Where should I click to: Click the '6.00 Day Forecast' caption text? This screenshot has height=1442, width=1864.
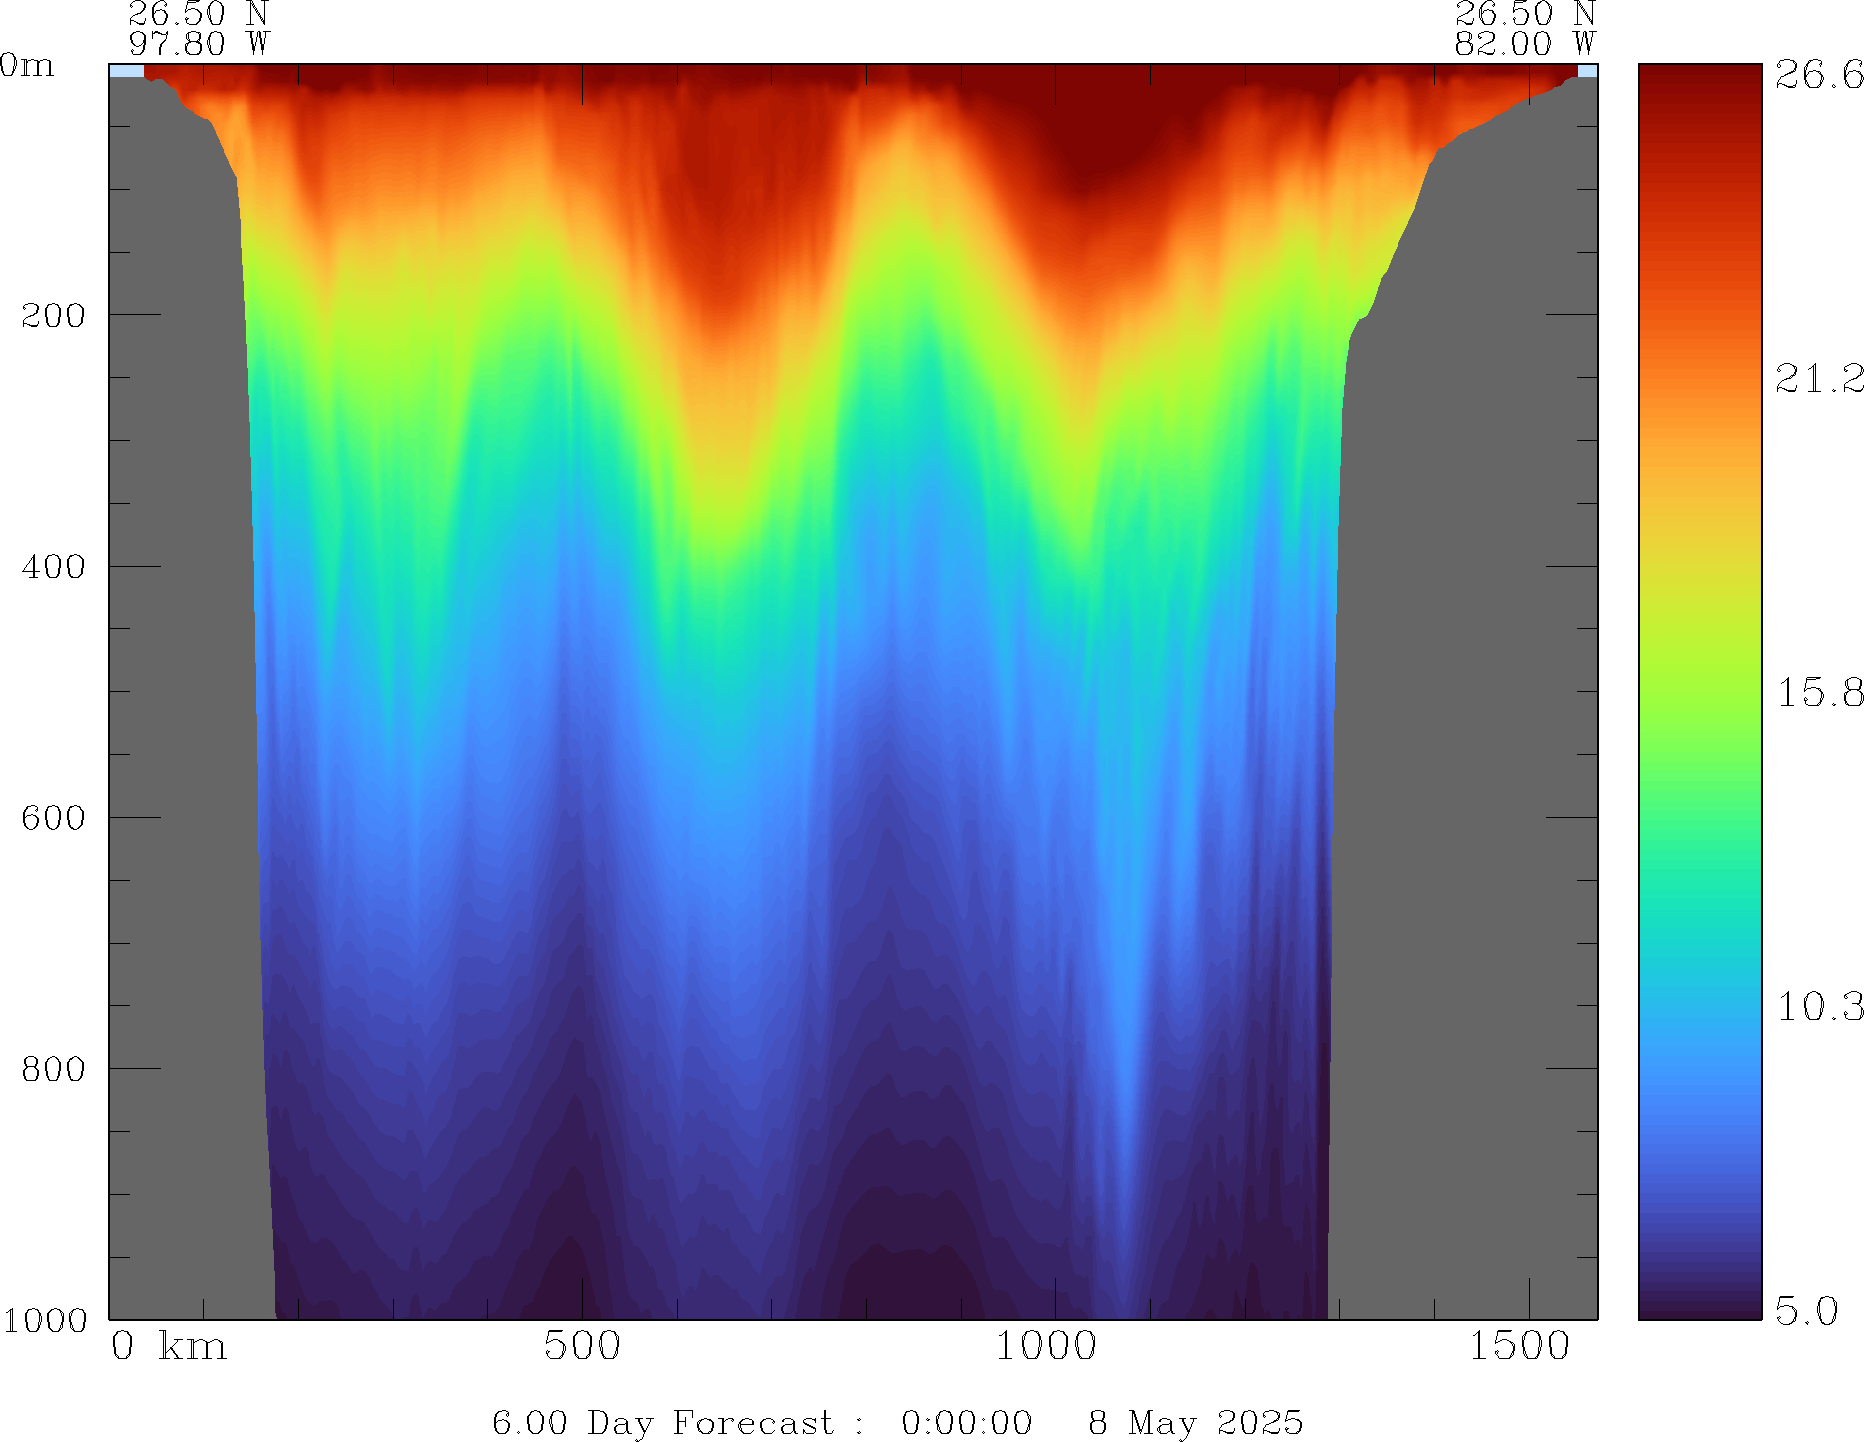[x=662, y=1423]
